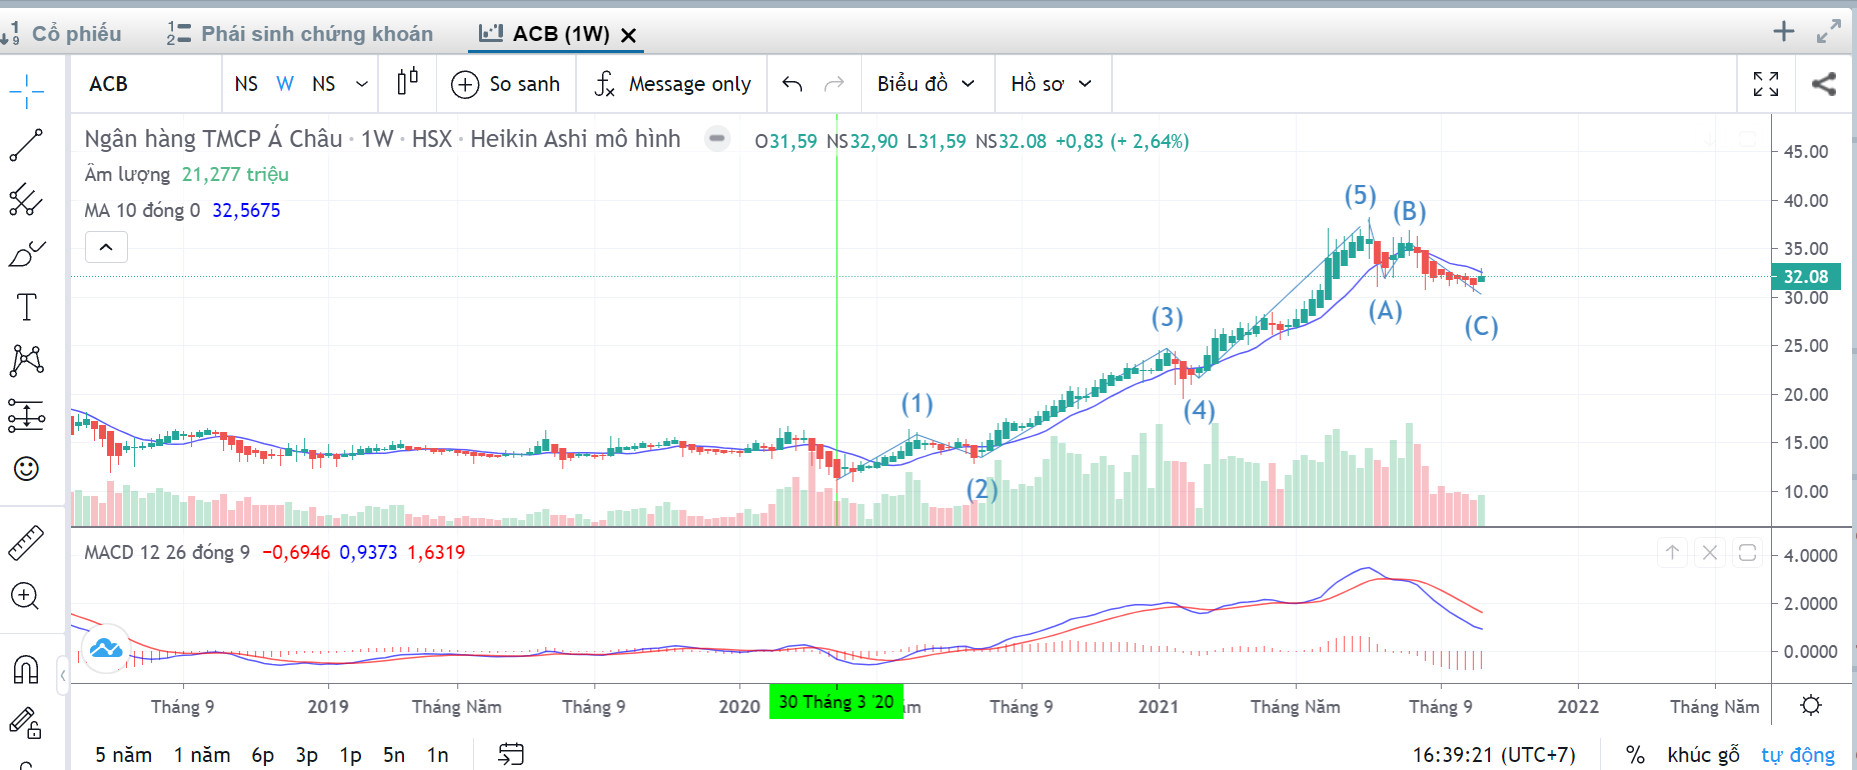Click the cloud icon in MACD pane
1857x770 pixels.
(106, 649)
